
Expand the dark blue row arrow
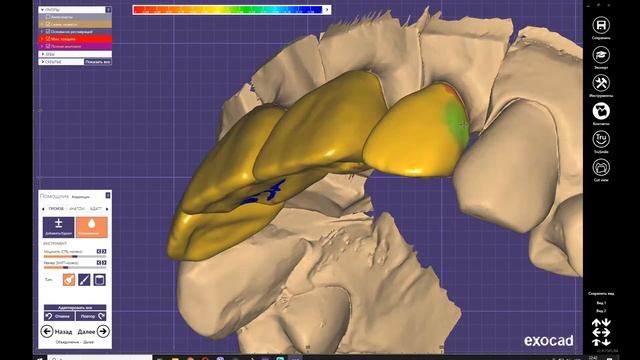pyautogui.click(x=42, y=31)
